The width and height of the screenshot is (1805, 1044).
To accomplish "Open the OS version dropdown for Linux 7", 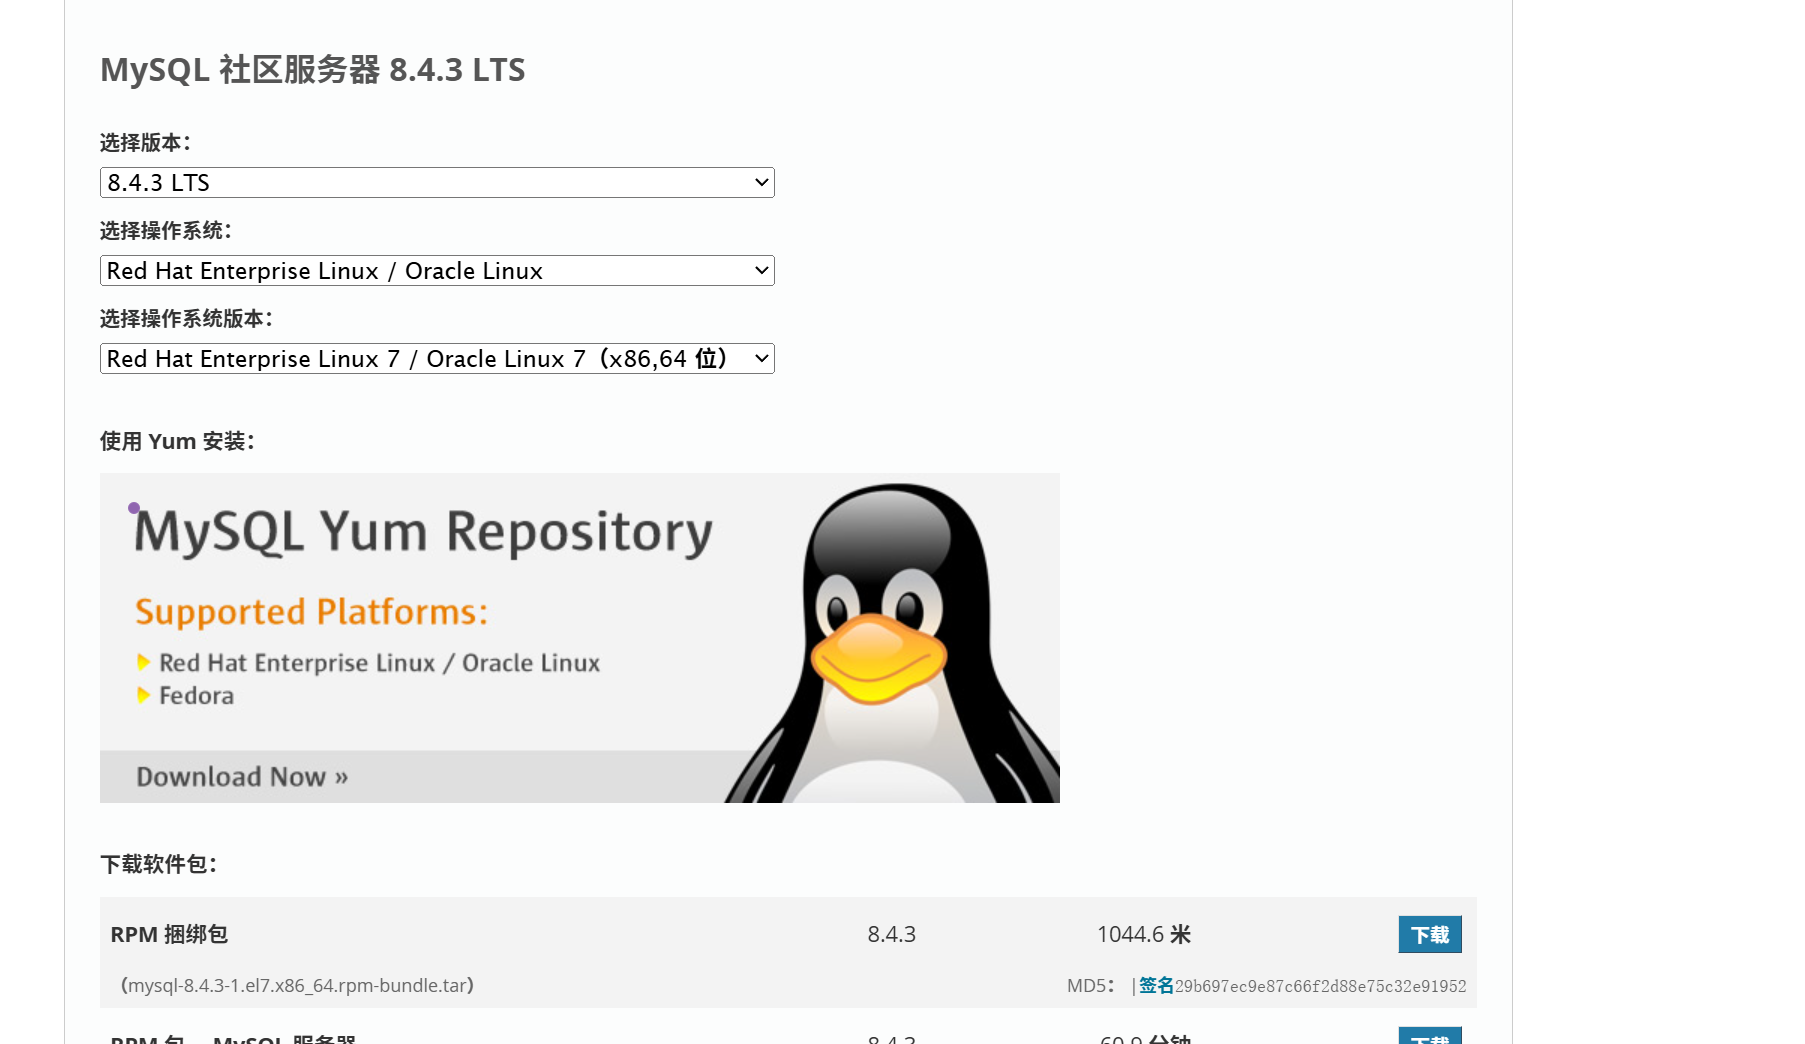I will 437,358.
